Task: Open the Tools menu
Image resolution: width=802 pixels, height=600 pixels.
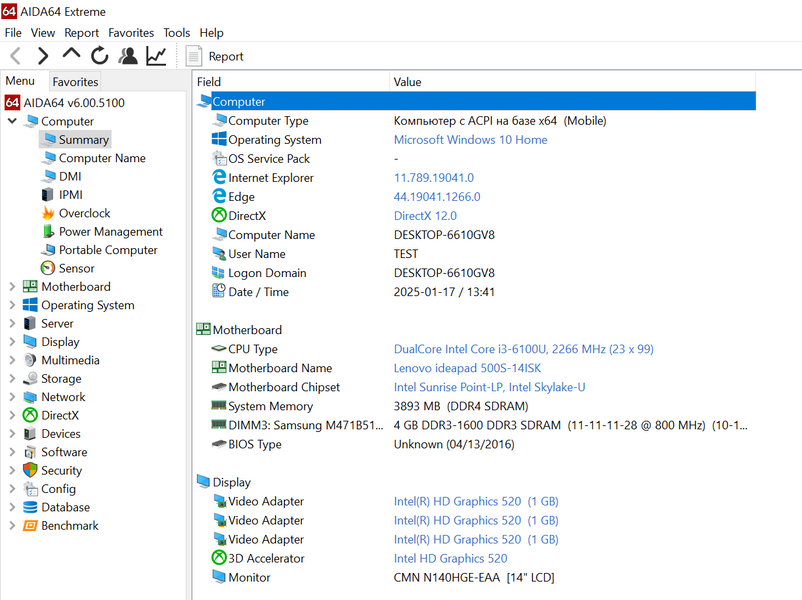Action: pos(176,33)
